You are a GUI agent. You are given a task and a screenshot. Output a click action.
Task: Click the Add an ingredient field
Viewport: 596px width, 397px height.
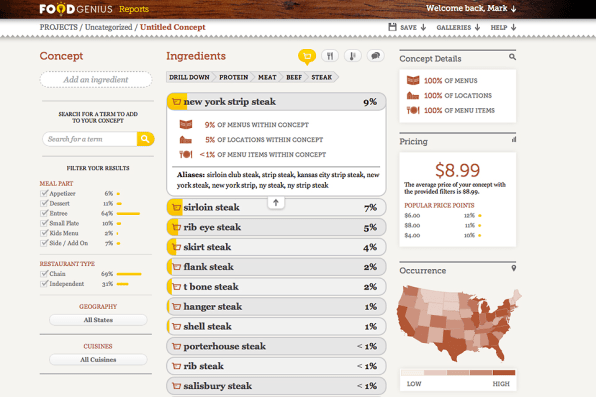point(96,79)
